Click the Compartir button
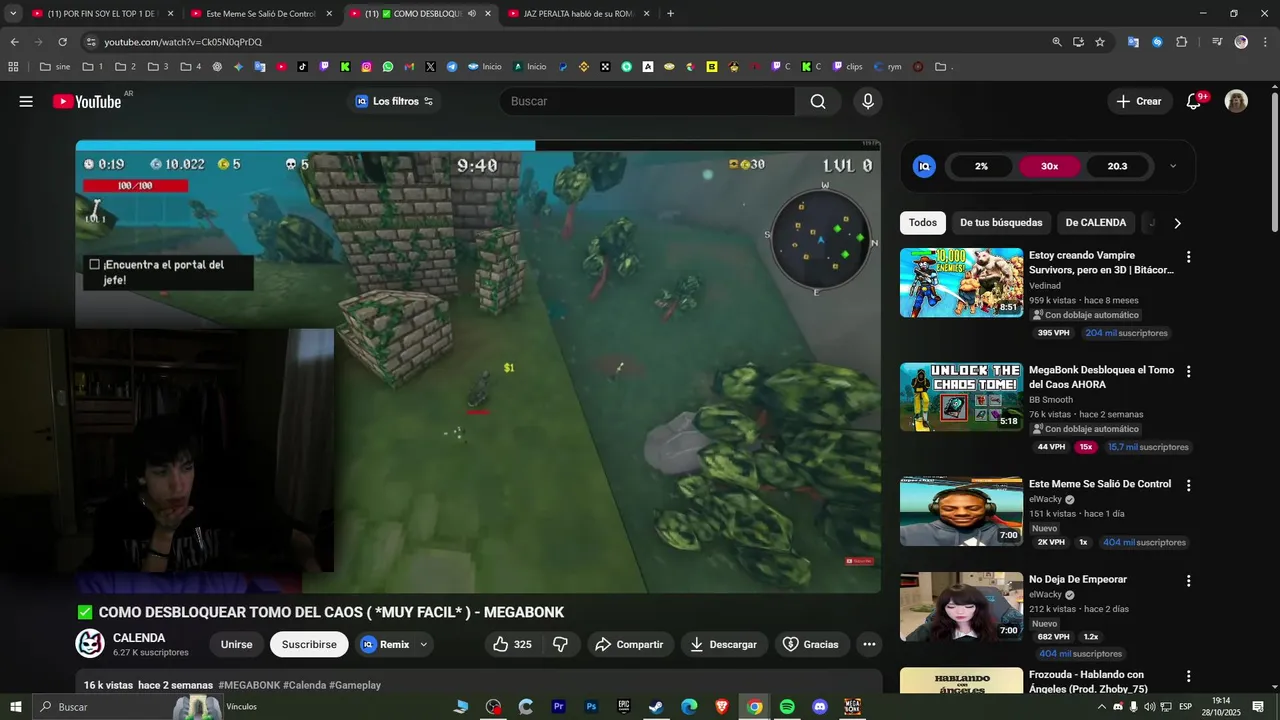Viewport: 1280px width, 720px height. coord(630,644)
